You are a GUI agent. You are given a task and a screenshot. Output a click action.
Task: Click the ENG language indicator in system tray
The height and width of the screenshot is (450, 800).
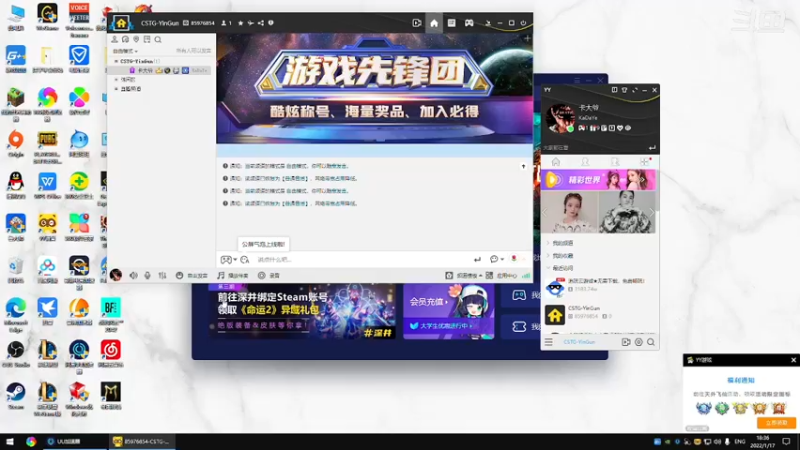point(739,441)
